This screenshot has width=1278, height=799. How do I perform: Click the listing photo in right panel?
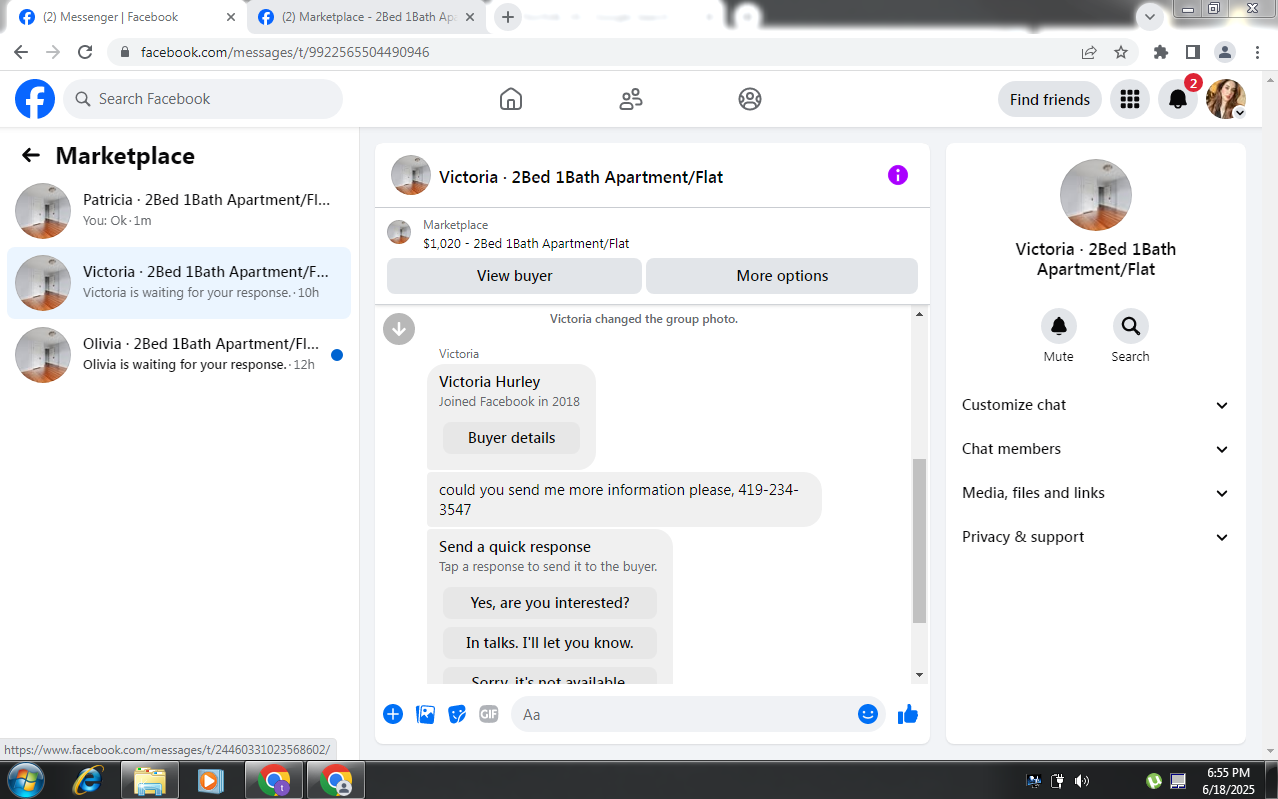[1096, 195]
